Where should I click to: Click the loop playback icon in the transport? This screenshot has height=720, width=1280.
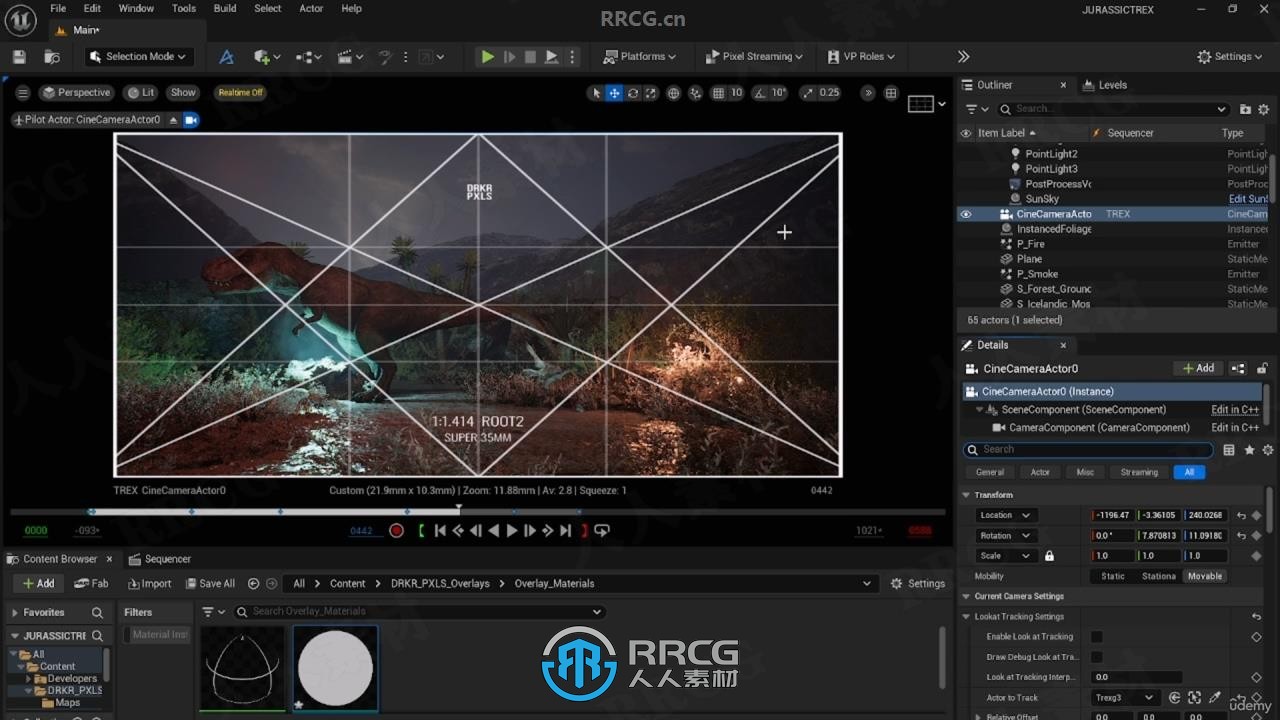[602, 531]
